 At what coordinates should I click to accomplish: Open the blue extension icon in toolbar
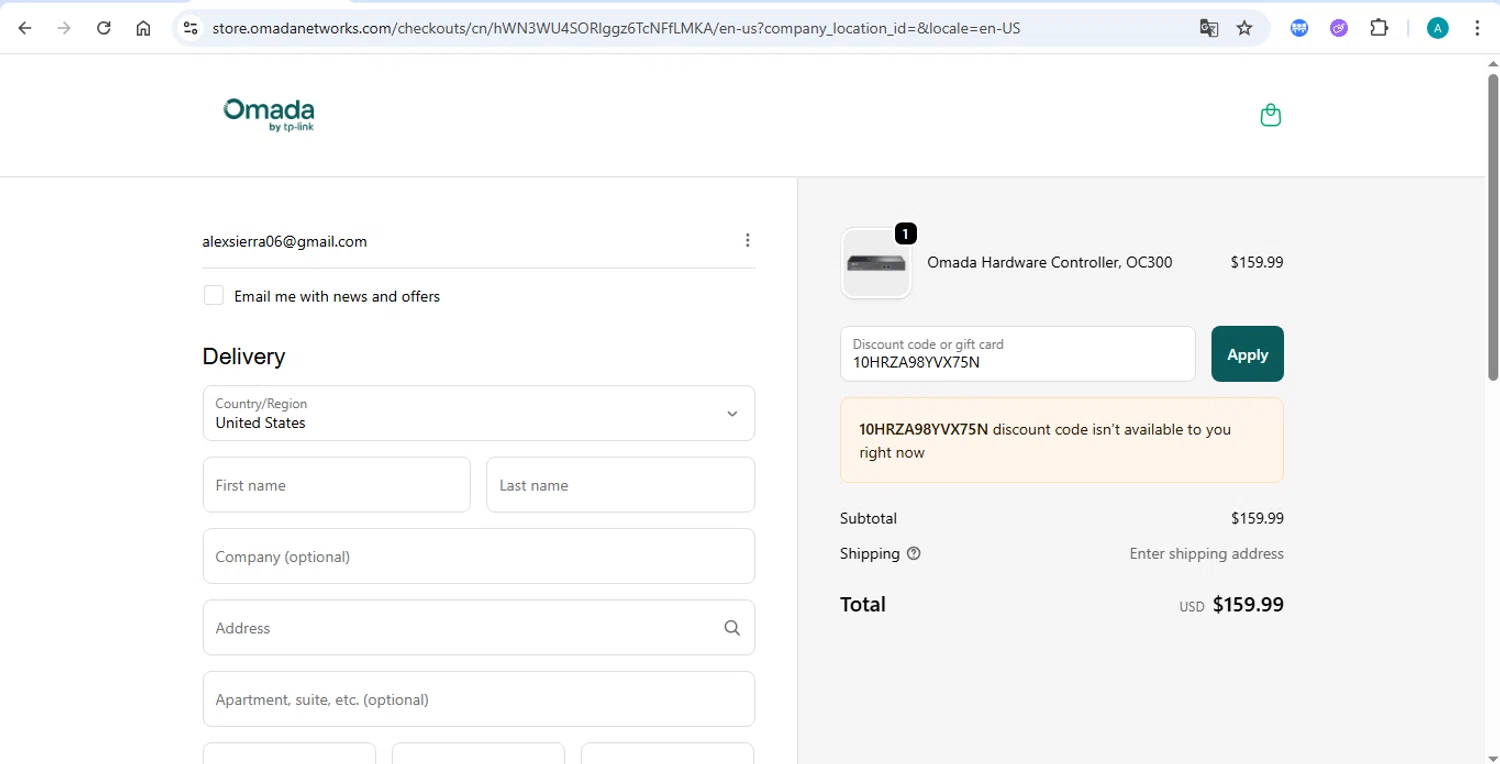[x=1299, y=28]
